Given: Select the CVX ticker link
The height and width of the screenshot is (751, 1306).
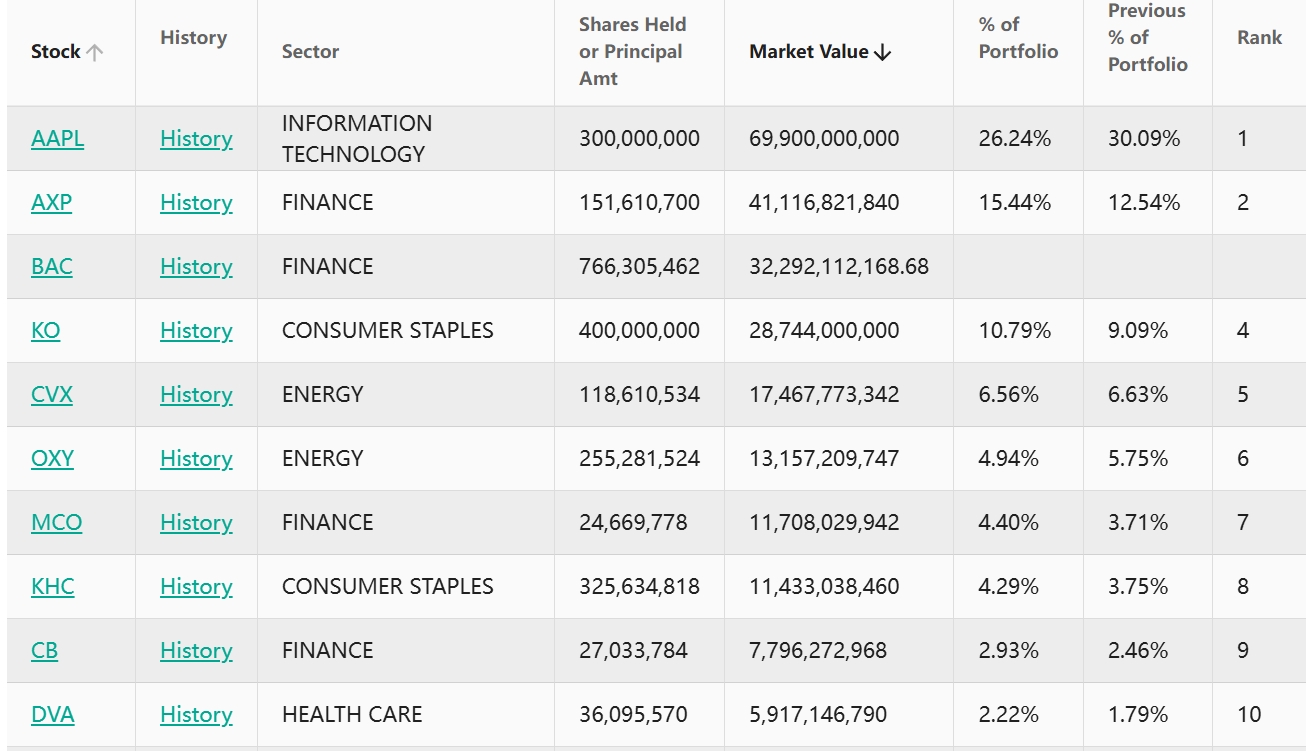Looking at the screenshot, I should 52,395.
